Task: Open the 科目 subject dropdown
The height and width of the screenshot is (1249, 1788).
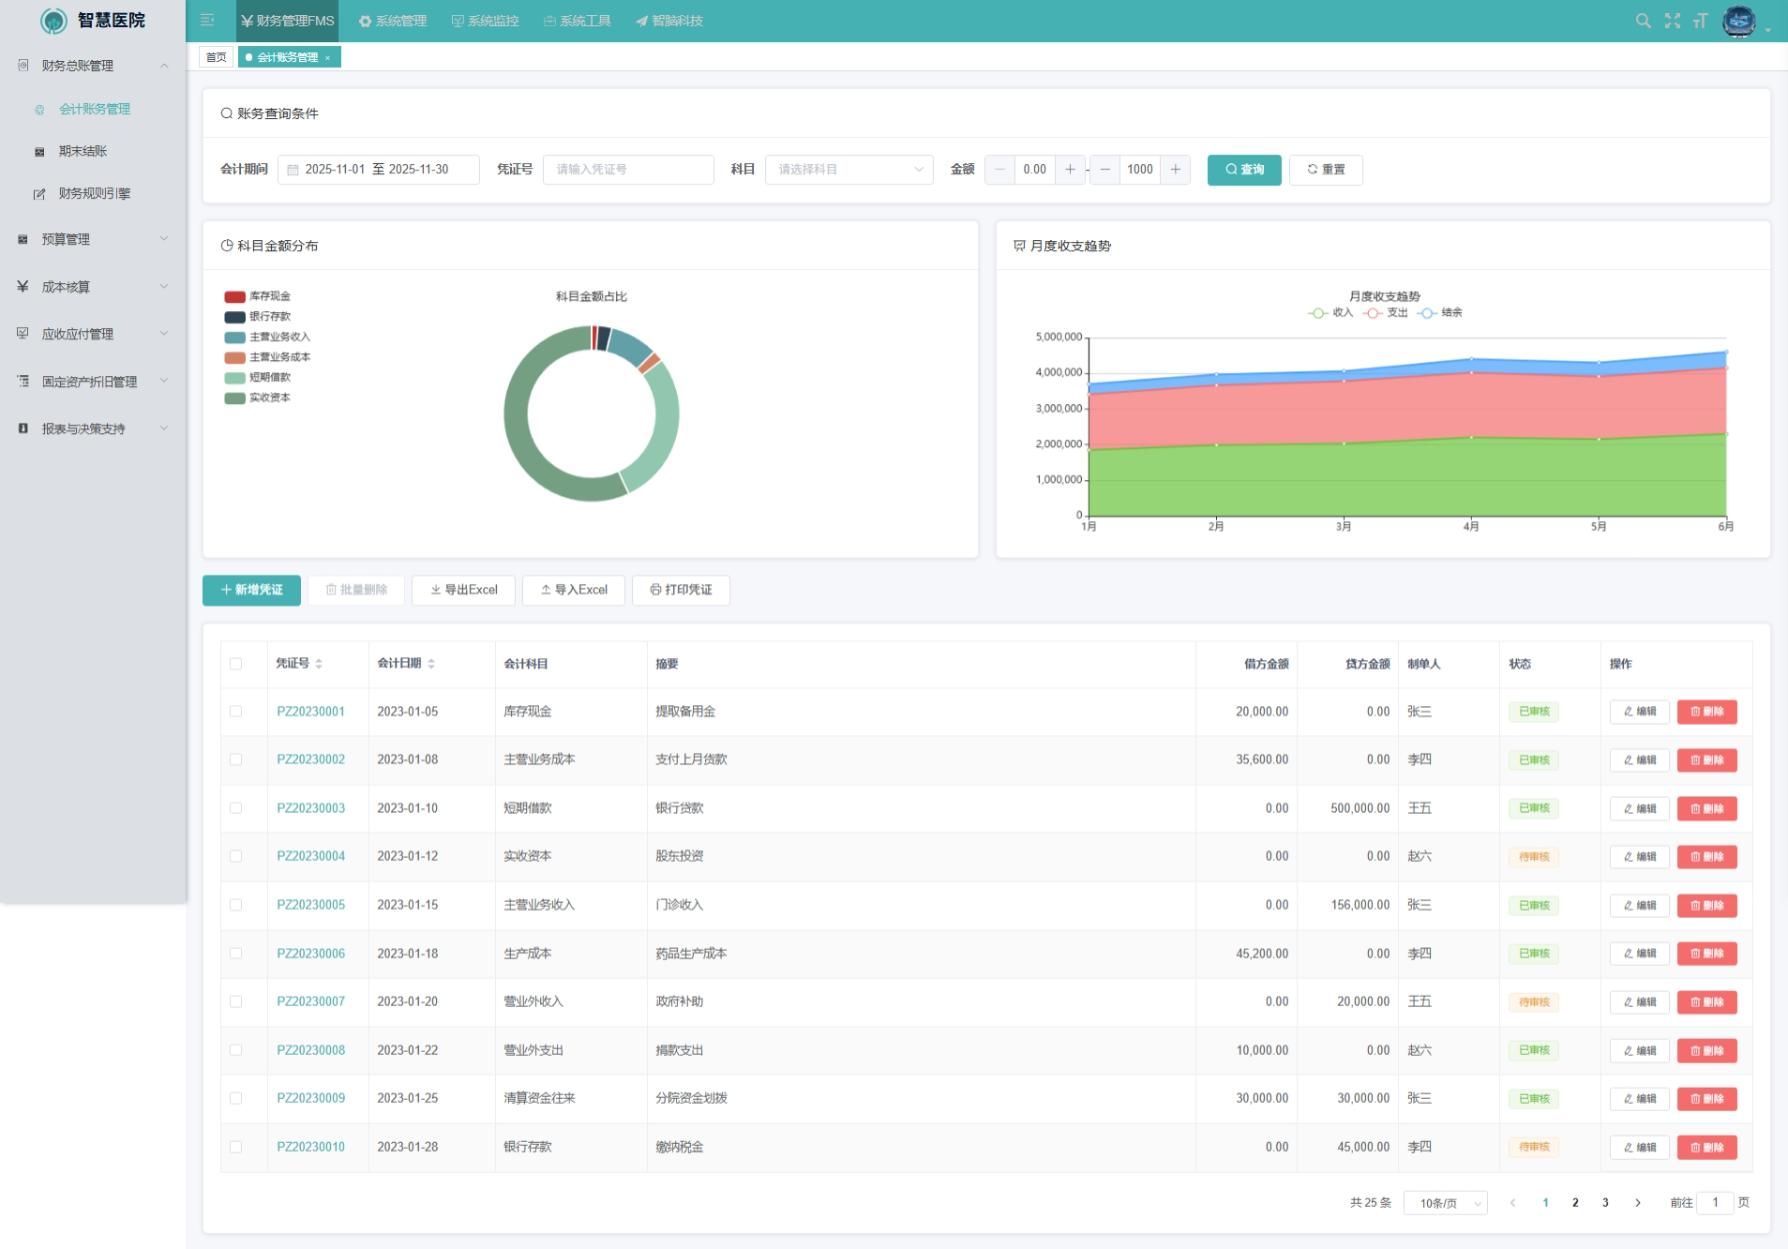Action: click(848, 170)
